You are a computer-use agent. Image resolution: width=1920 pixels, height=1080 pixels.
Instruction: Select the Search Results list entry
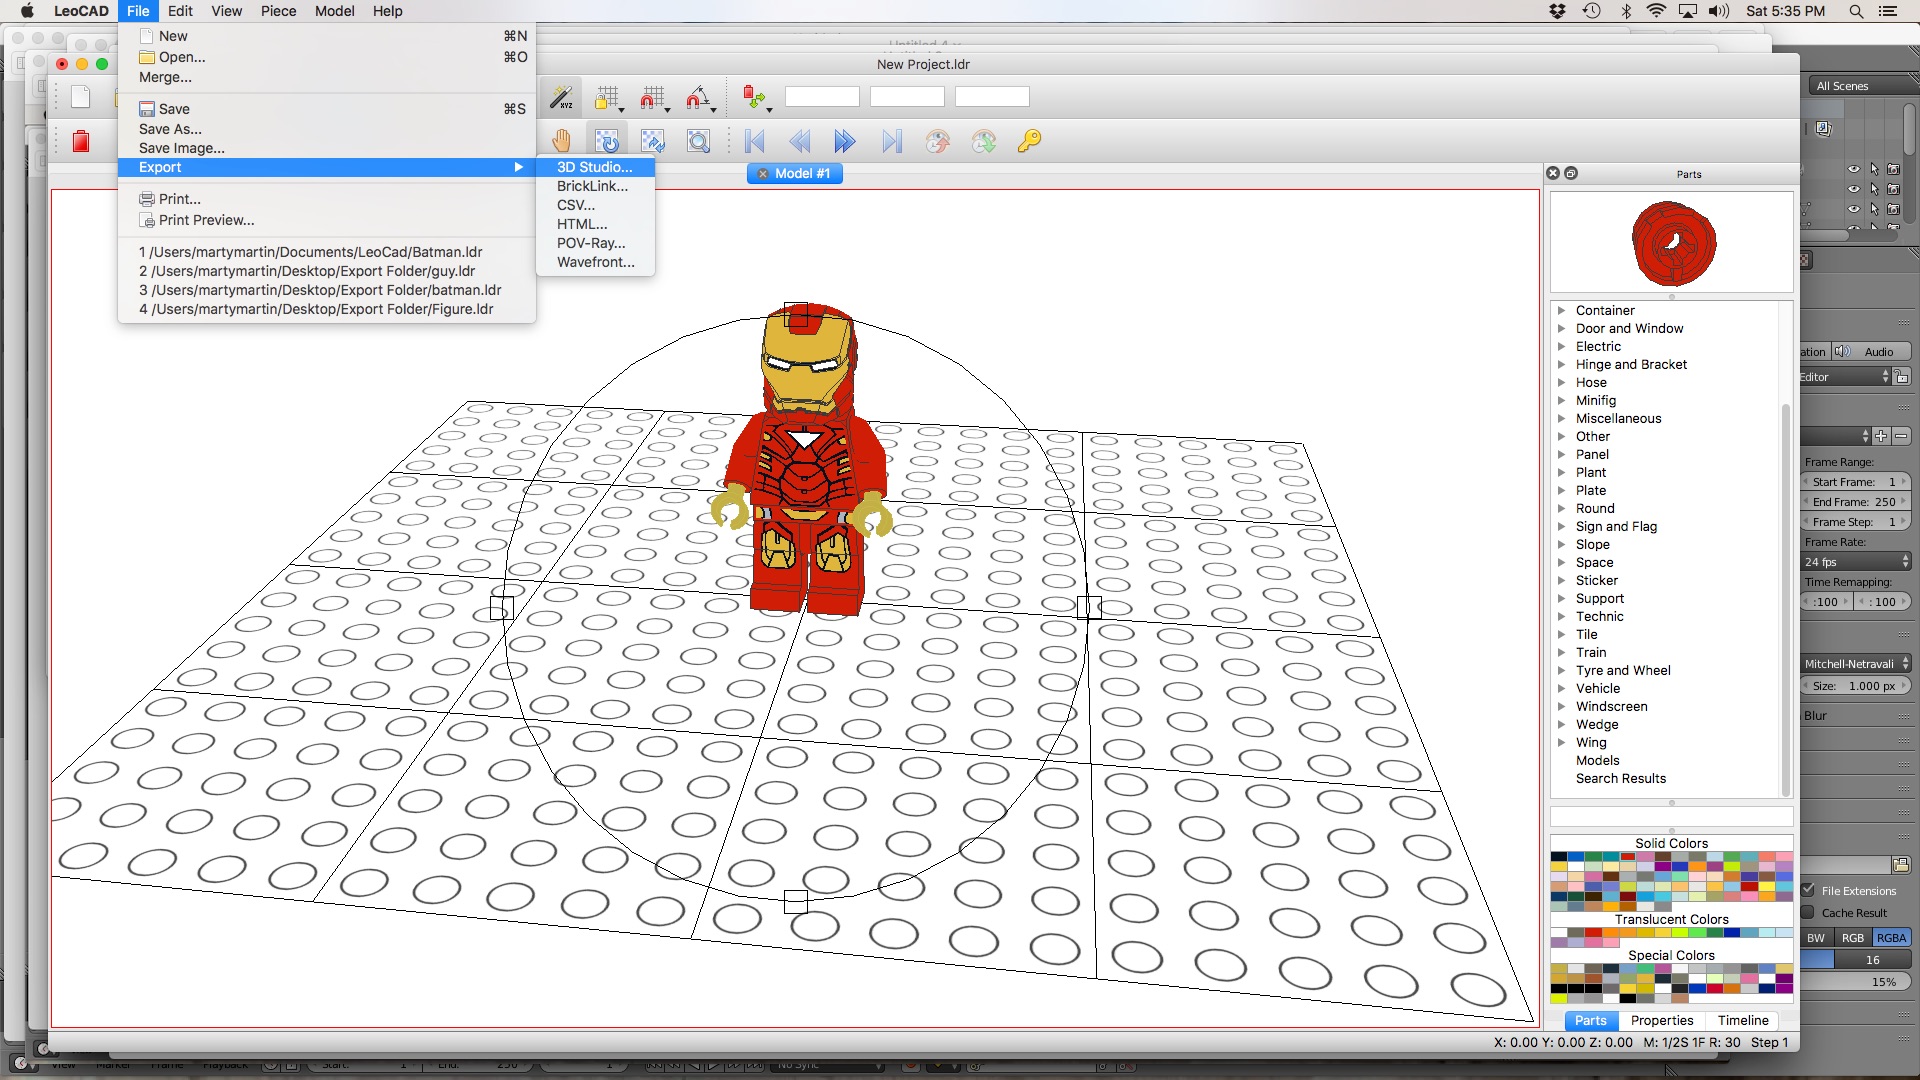1621,778
